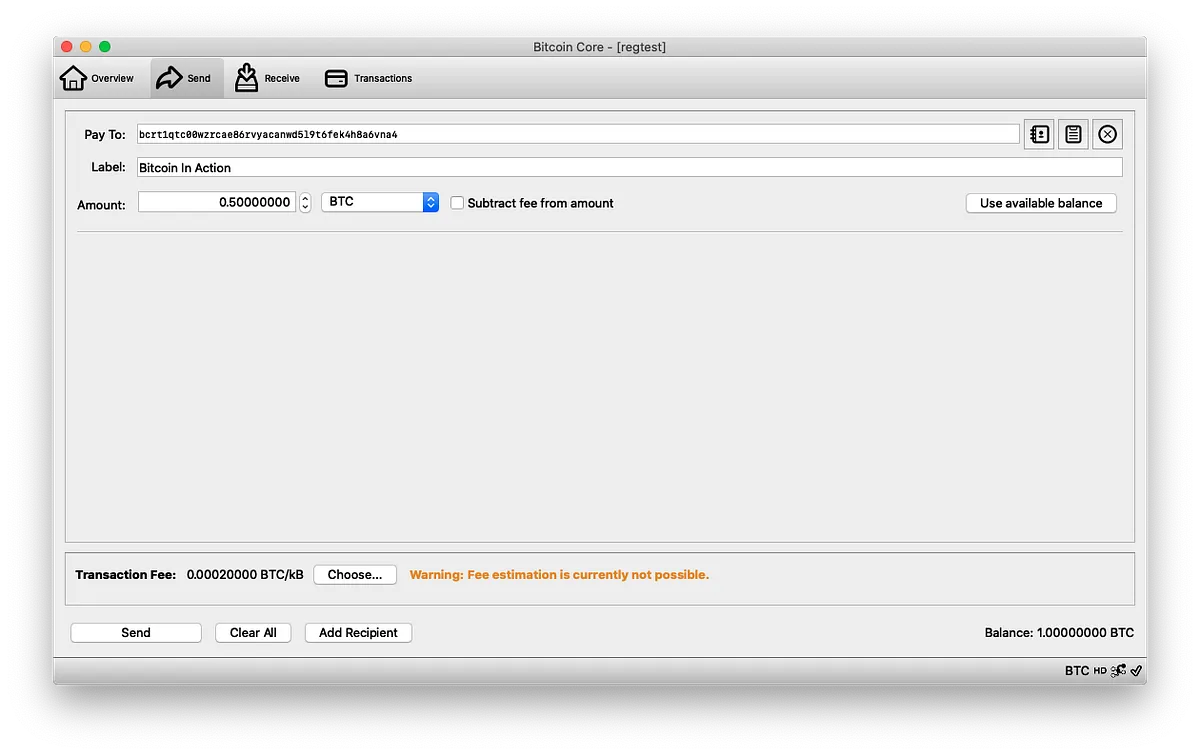
Task: Click the Receive inbox icon in the toolbar
Action: [x=246, y=77]
